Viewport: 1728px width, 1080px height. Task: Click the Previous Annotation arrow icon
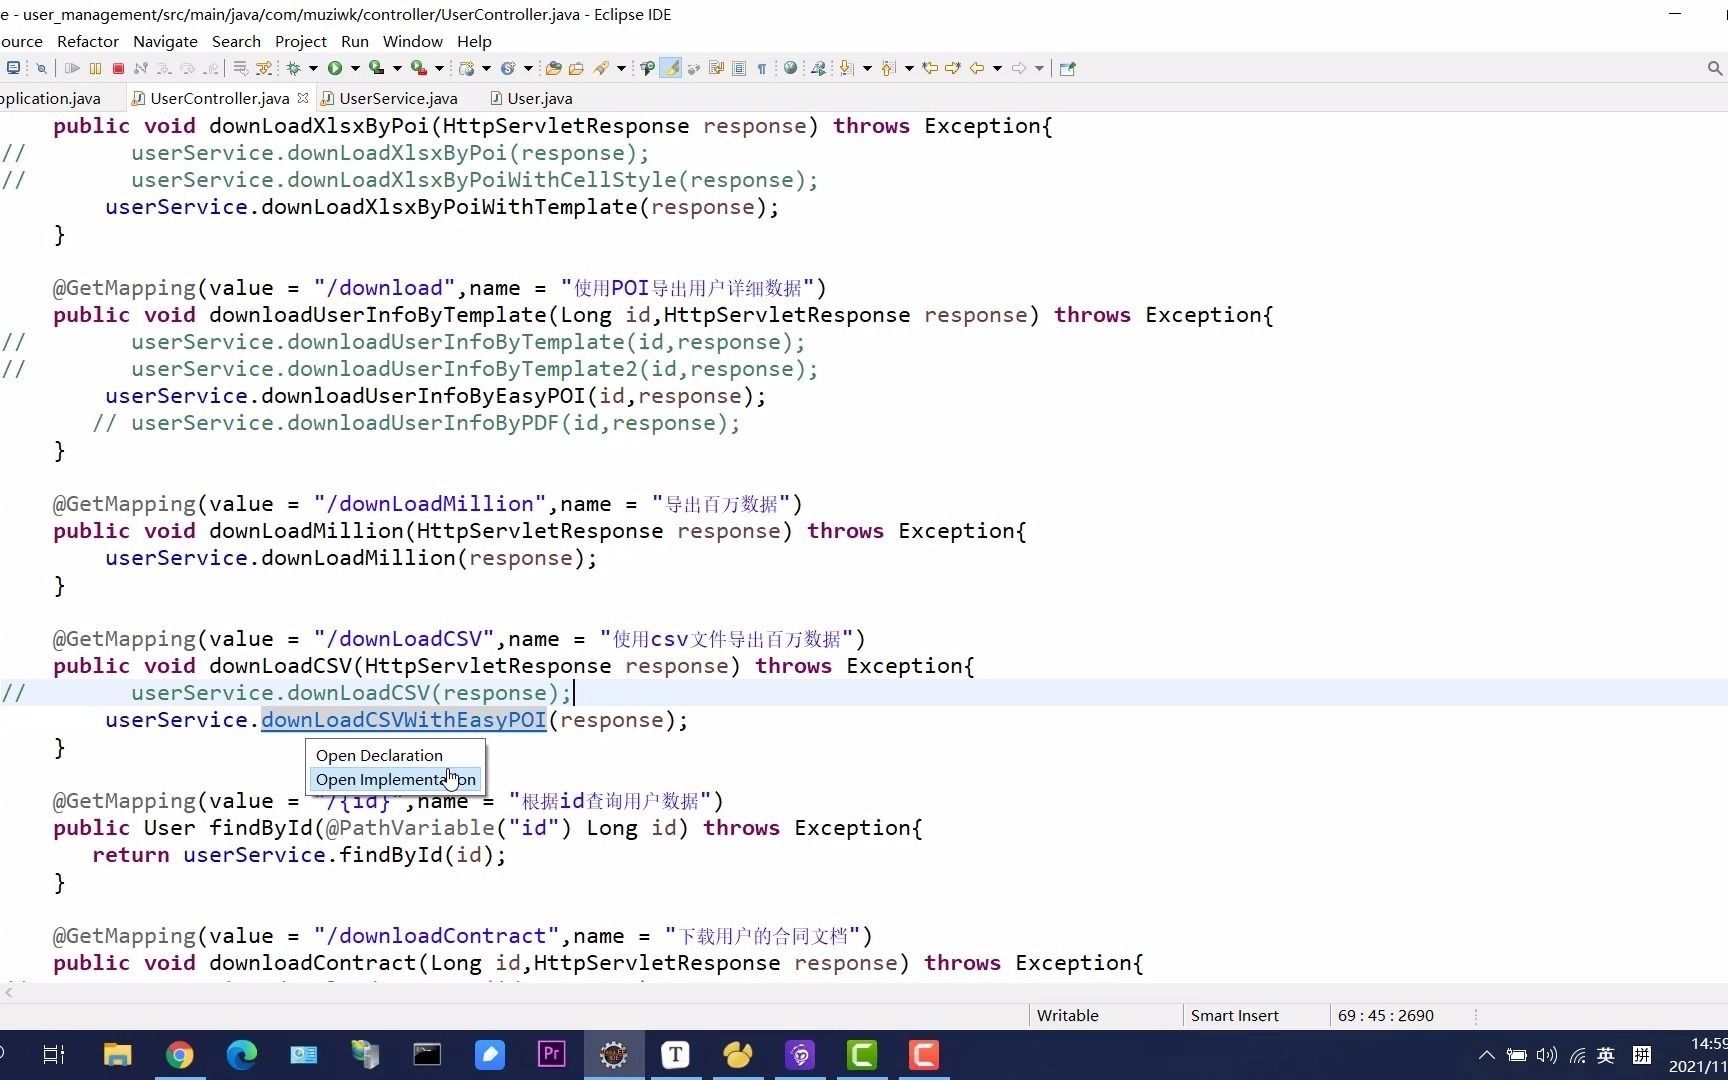coord(888,68)
